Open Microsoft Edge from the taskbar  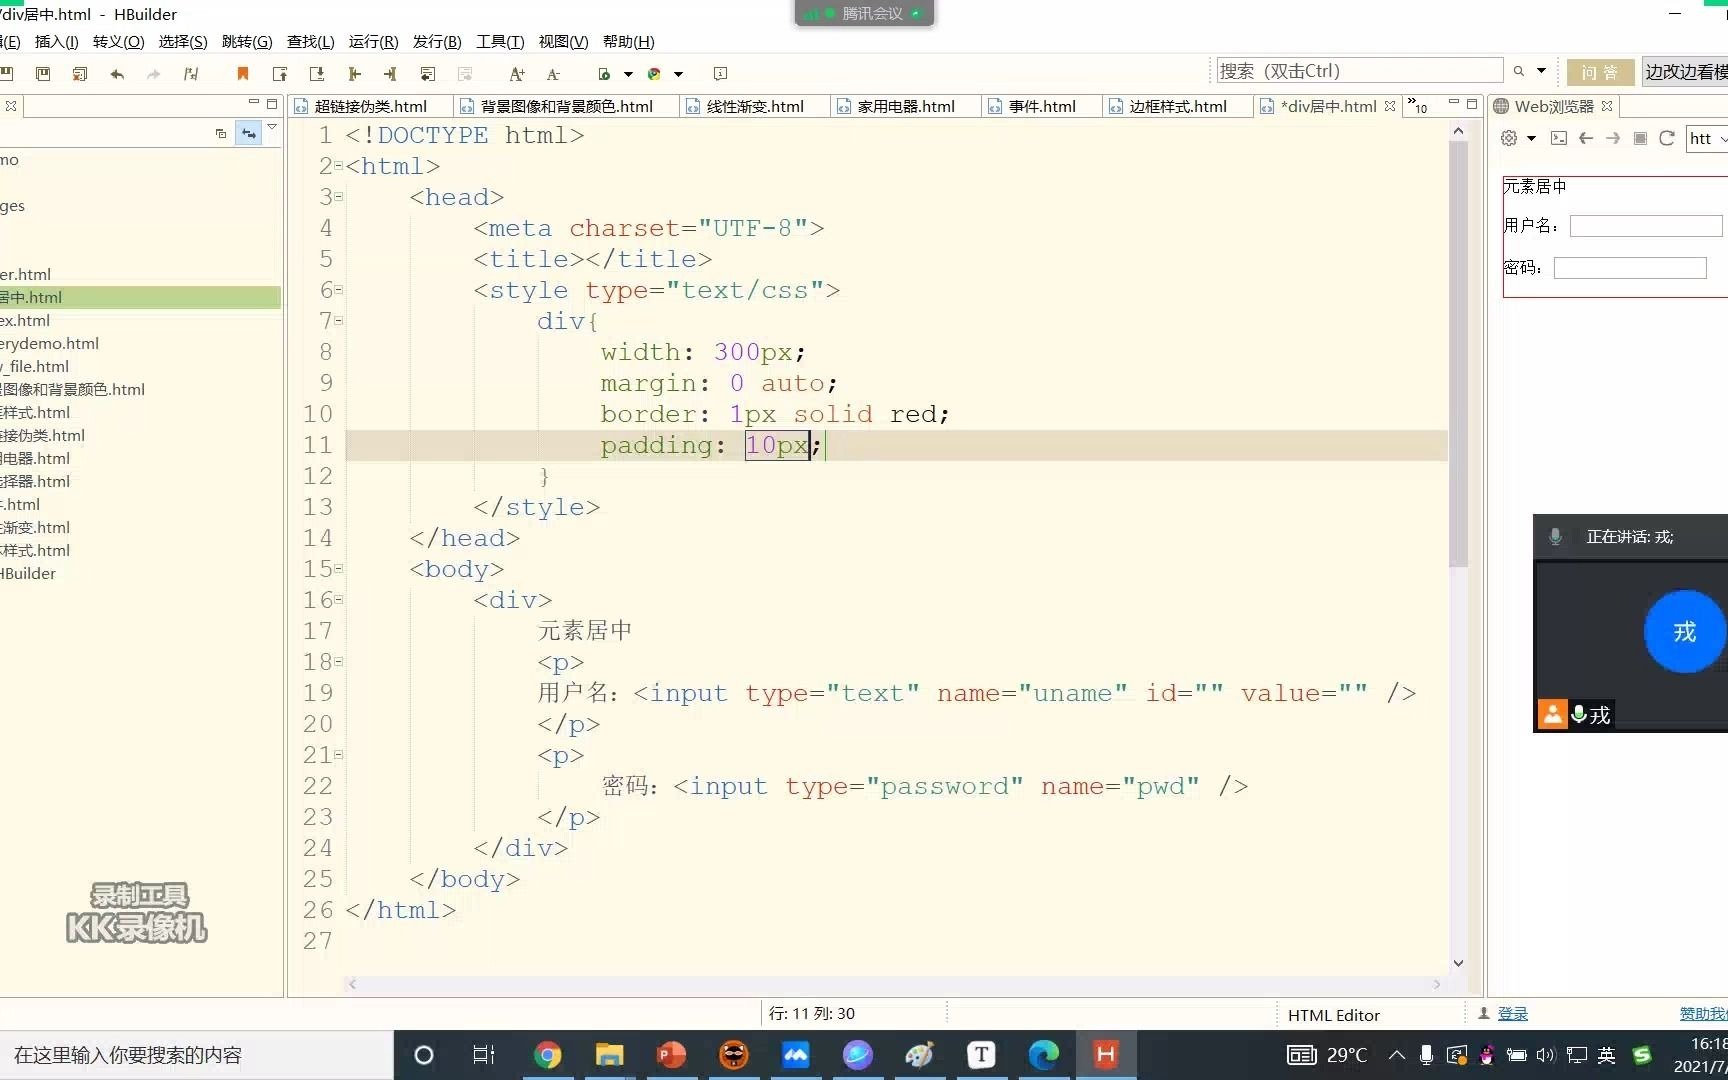(1043, 1054)
